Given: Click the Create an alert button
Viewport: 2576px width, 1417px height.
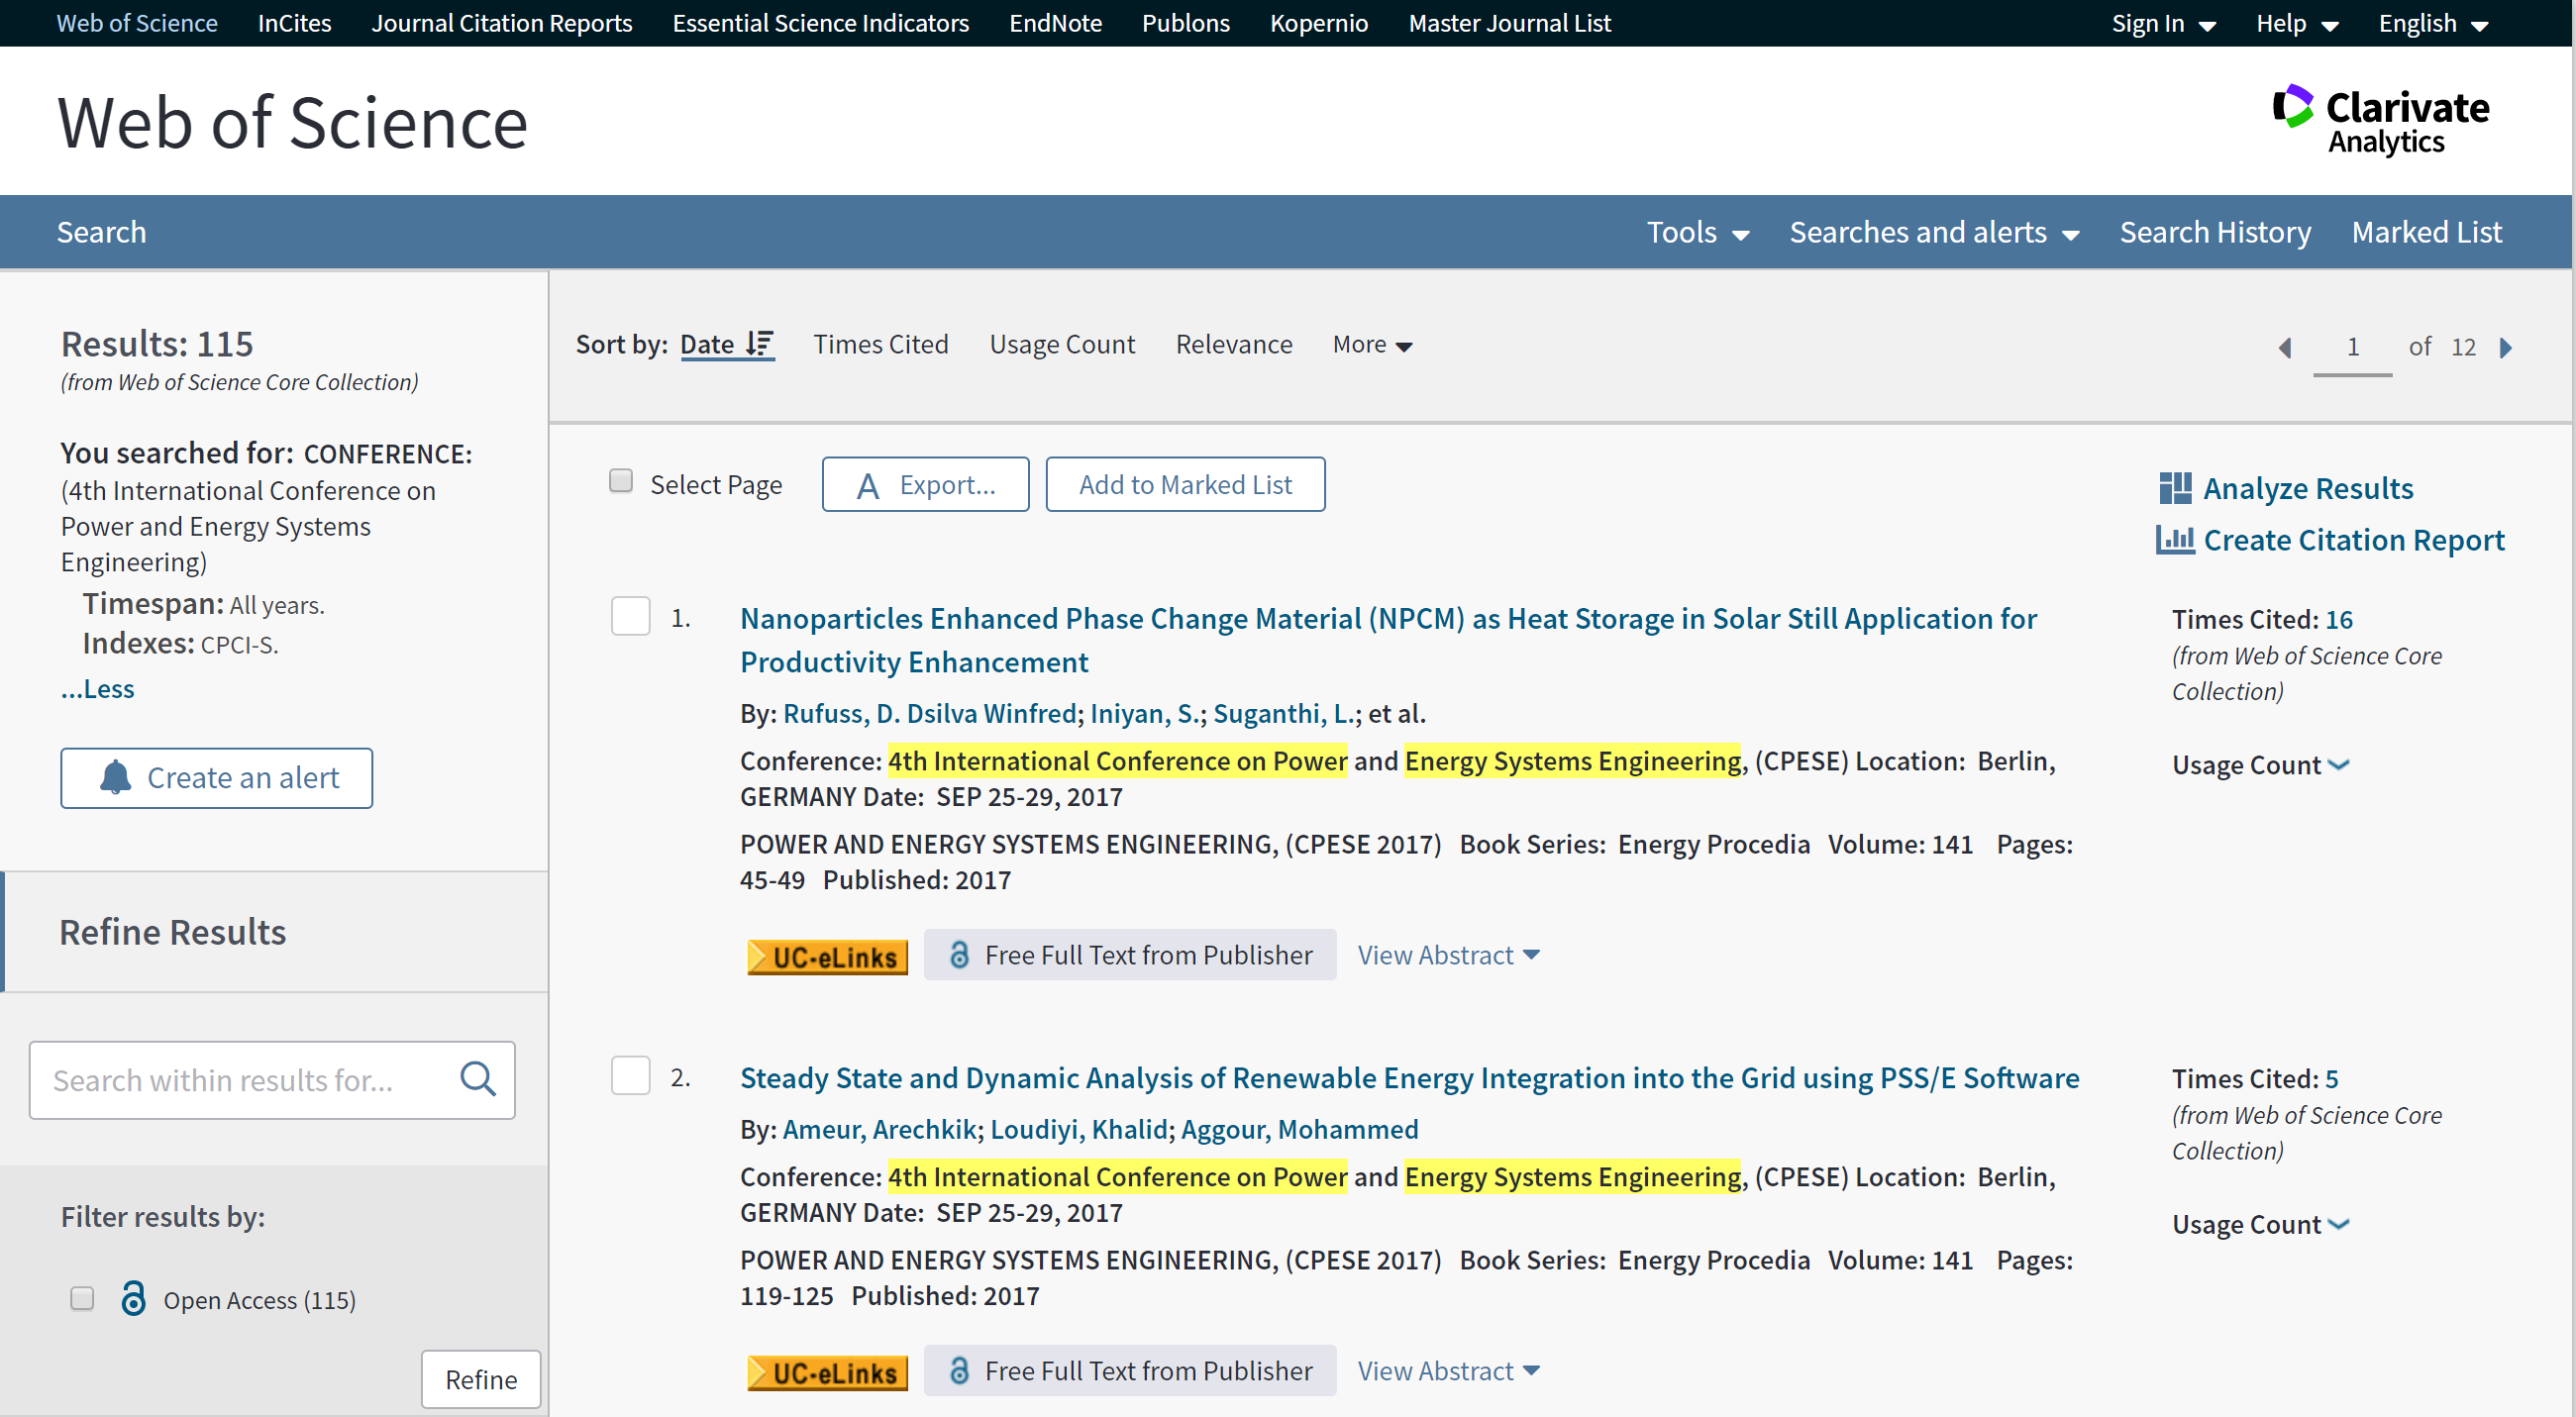Looking at the screenshot, I should point(216,778).
